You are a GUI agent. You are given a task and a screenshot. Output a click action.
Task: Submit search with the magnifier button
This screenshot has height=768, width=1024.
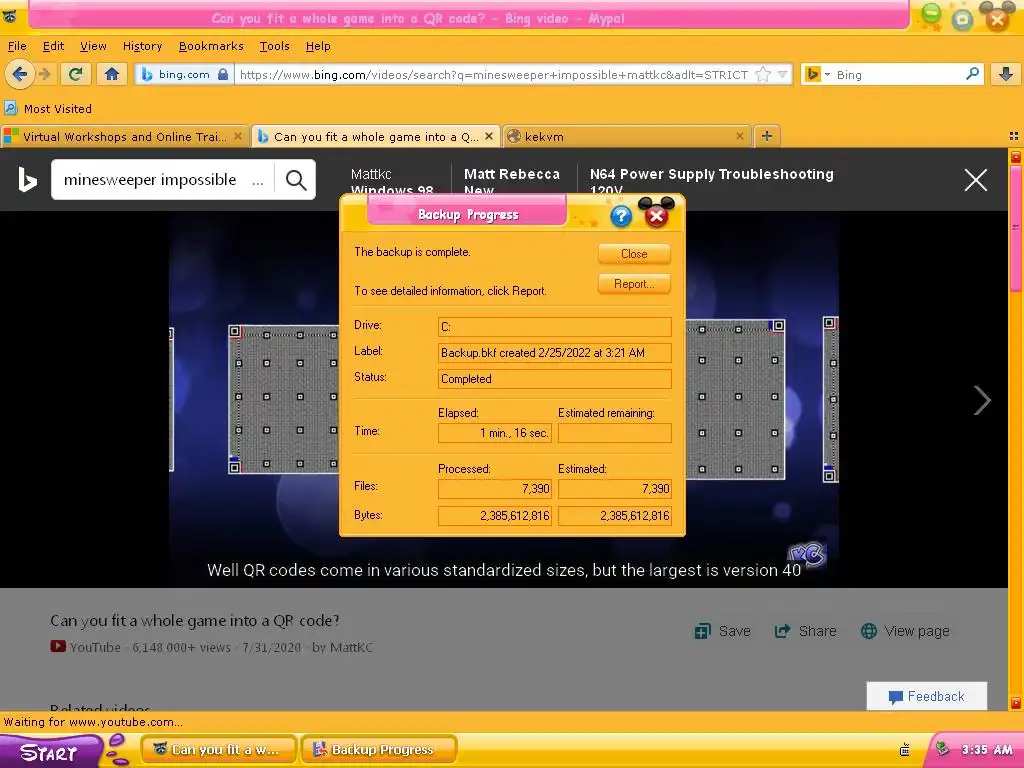coord(296,180)
